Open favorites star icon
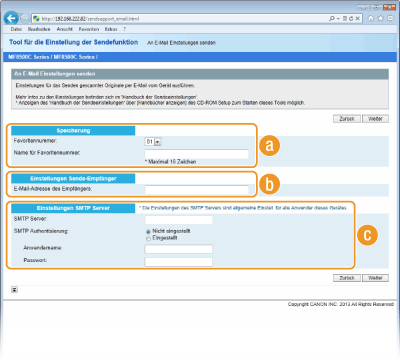 380,18
